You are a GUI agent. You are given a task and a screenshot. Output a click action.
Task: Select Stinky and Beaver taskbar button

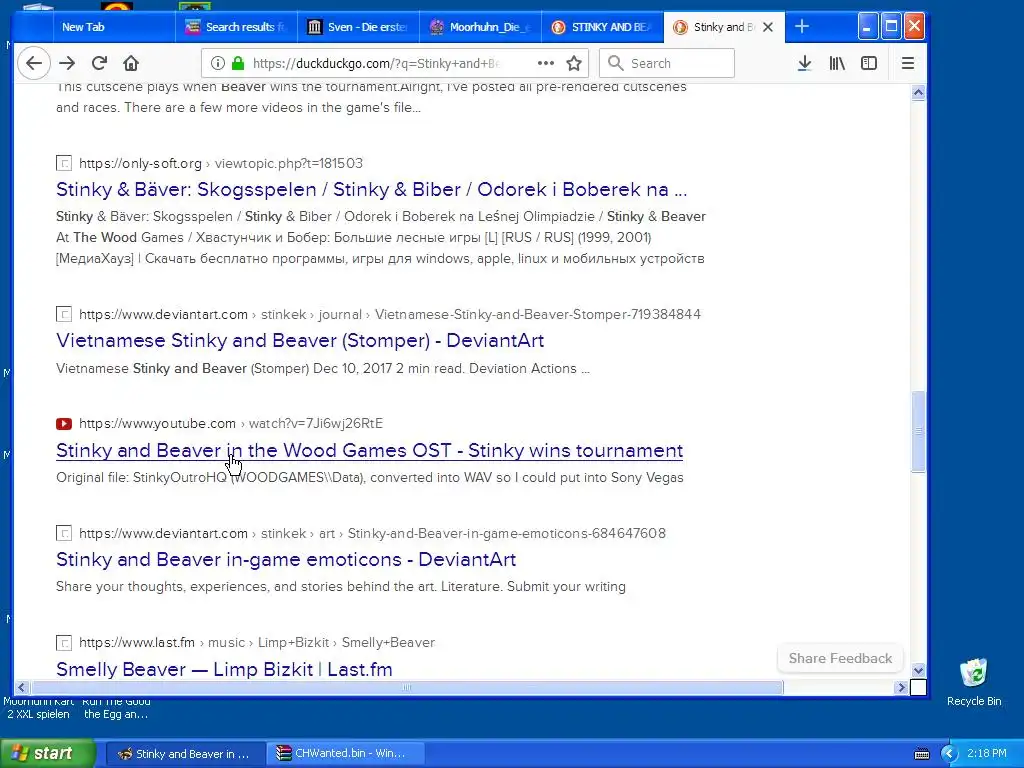pyautogui.click(x=185, y=754)
